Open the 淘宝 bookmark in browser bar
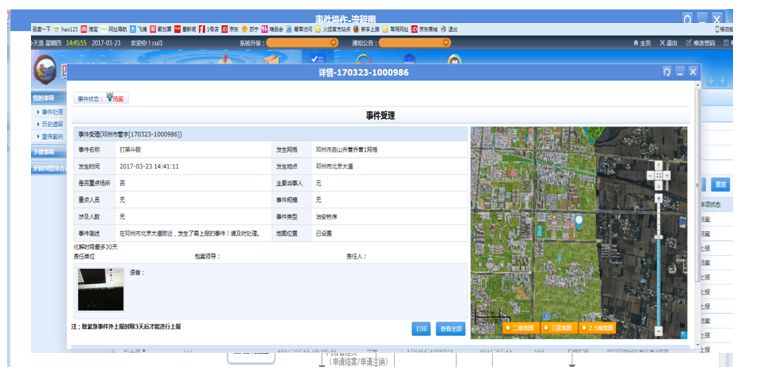 (x=89, y=29)
